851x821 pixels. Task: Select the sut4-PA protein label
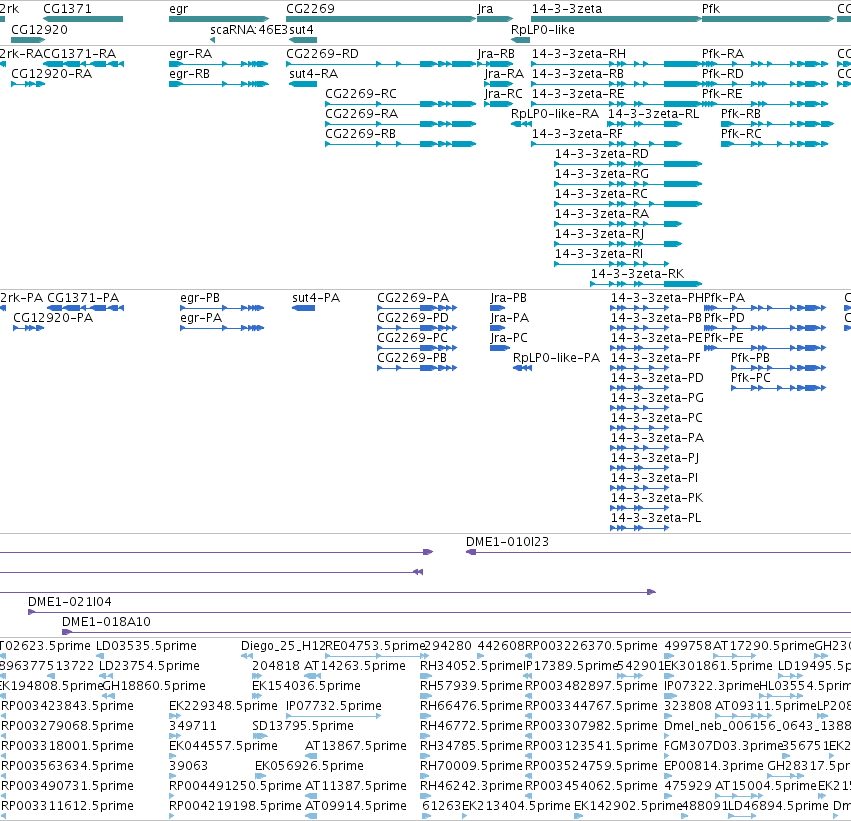pos(316,297)
